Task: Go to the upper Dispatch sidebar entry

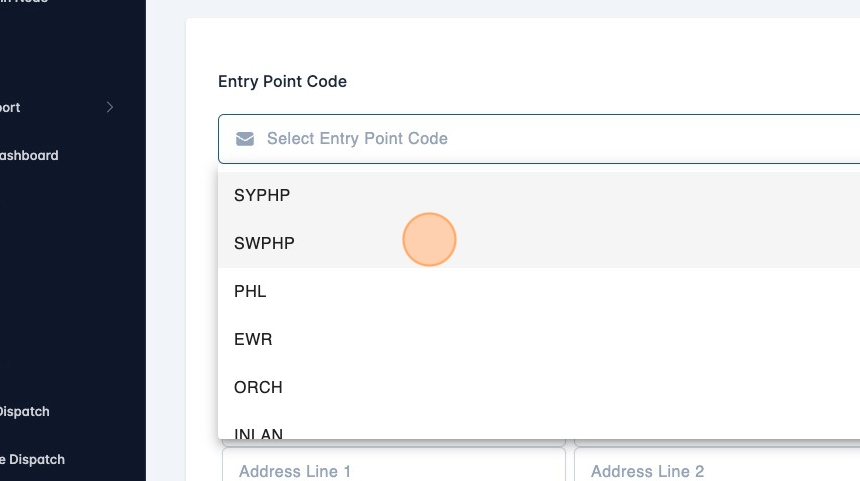Action: [23, 411]
